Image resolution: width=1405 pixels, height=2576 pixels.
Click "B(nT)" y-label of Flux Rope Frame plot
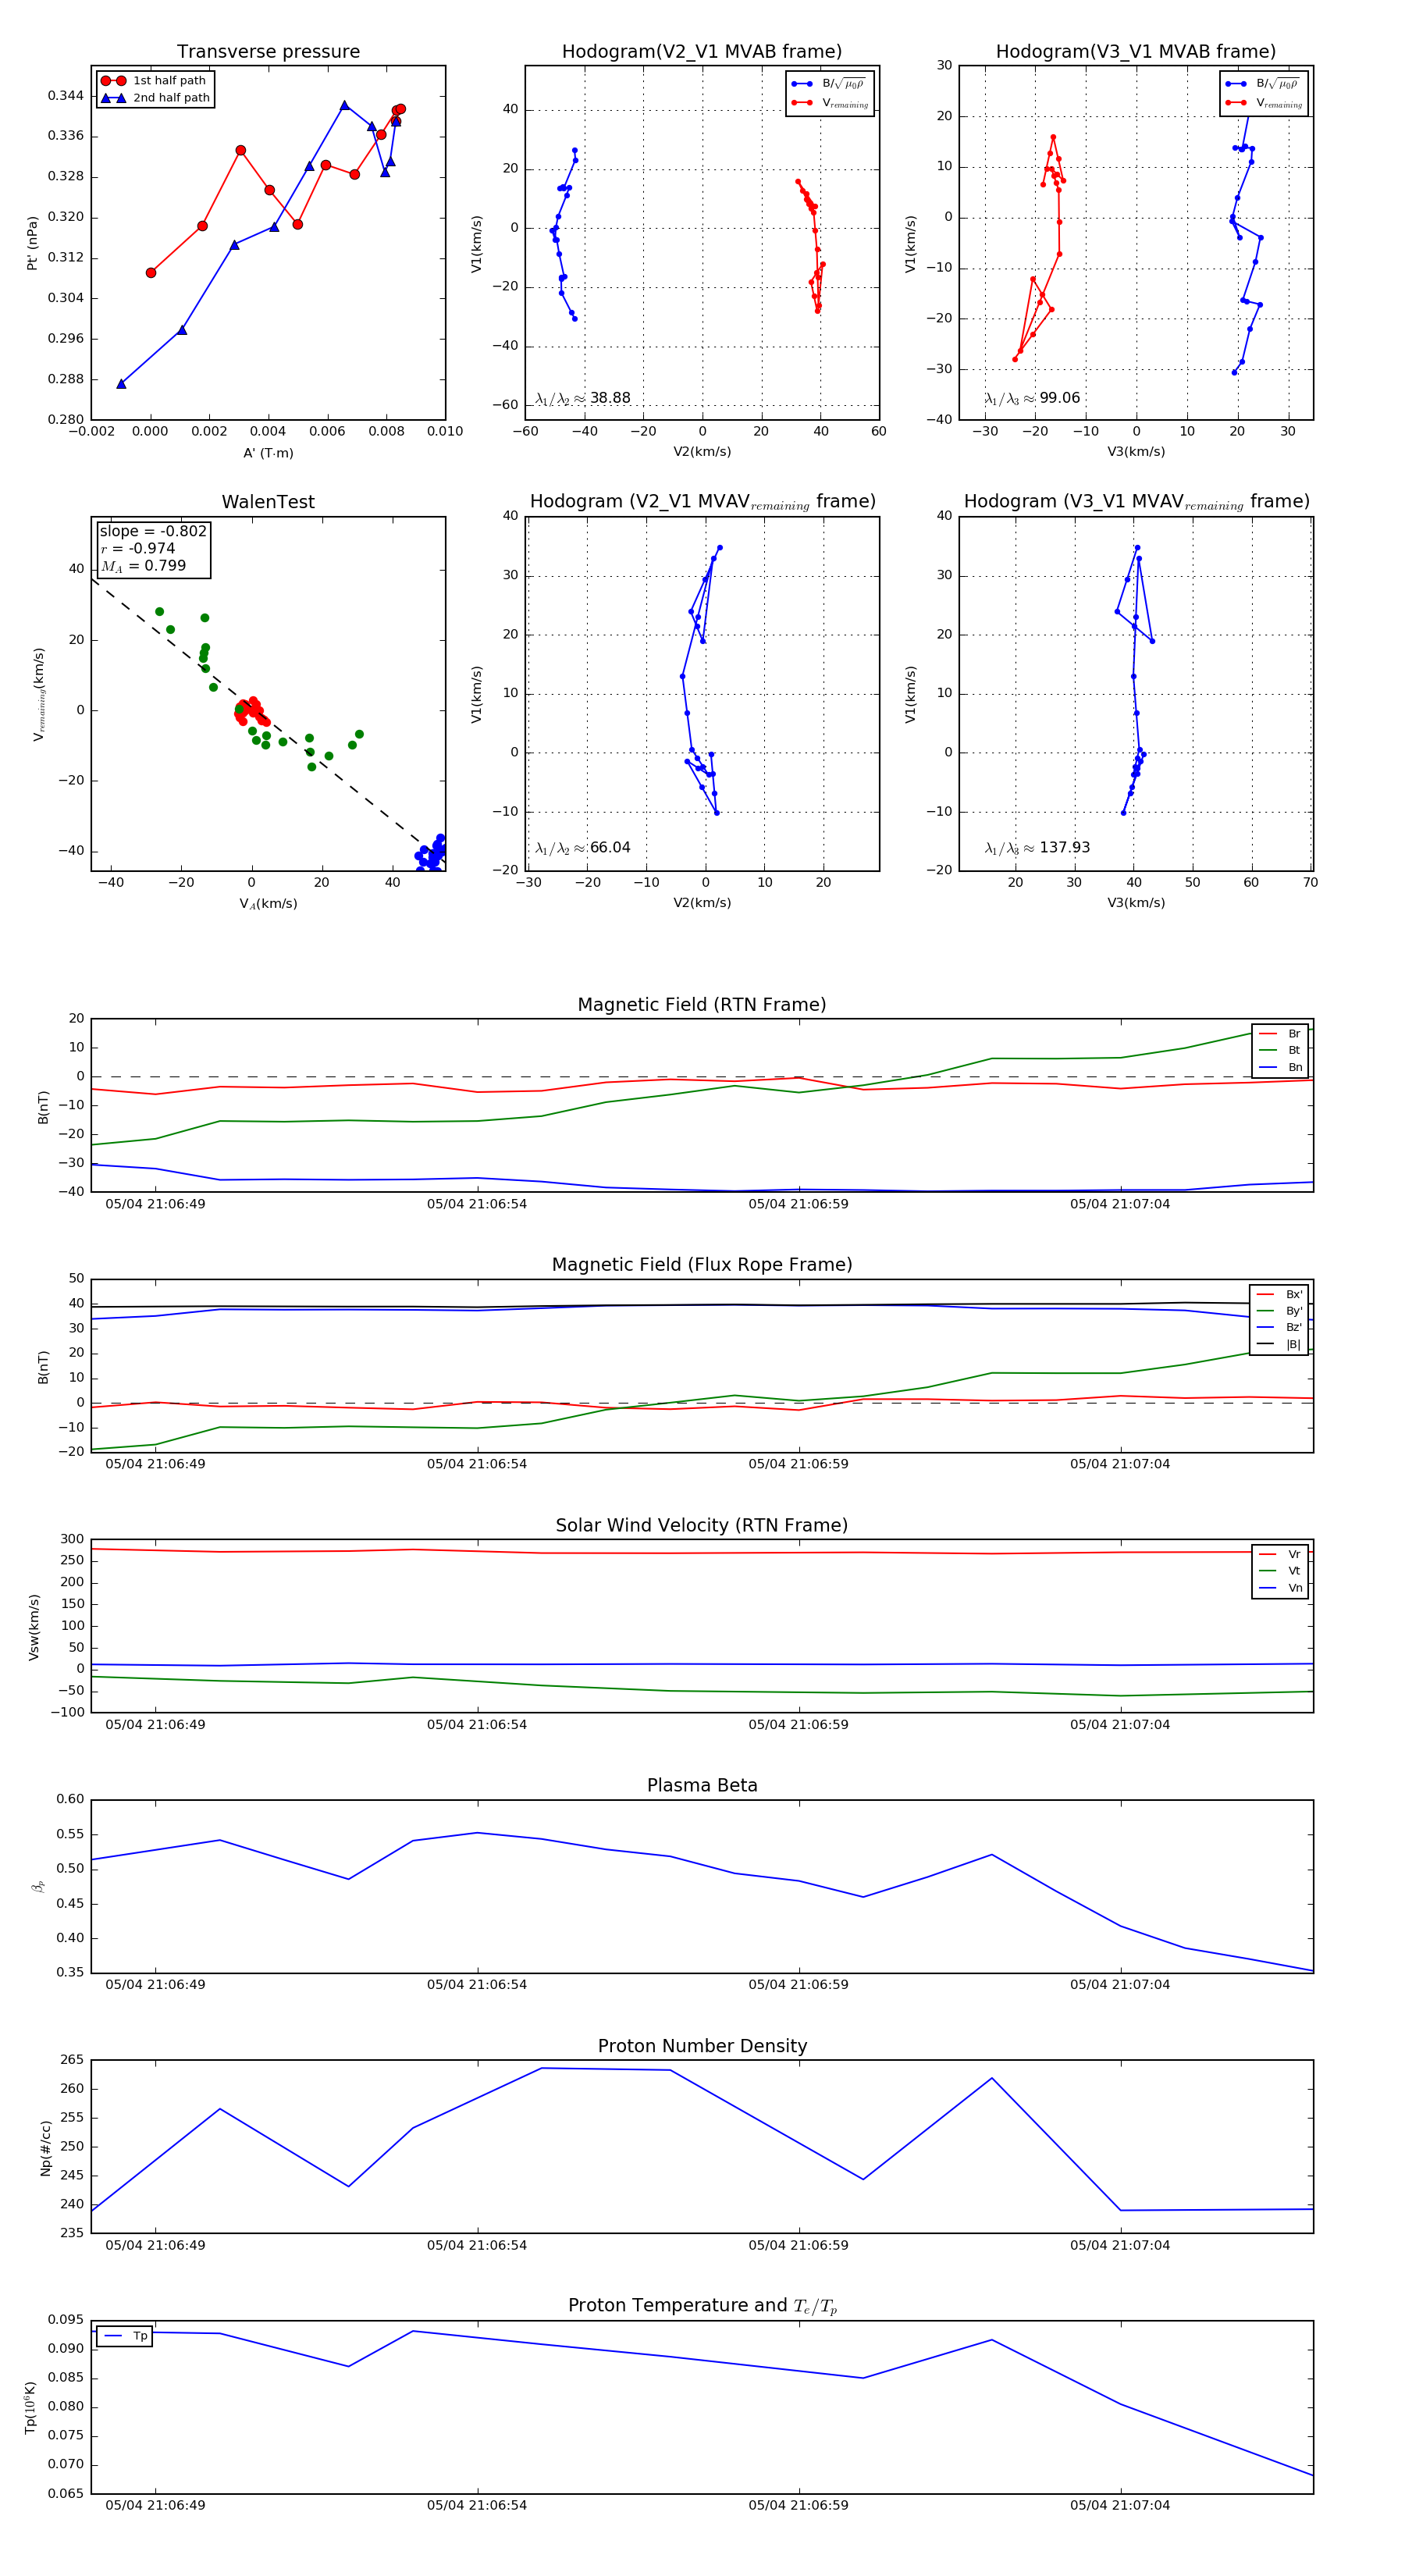coord(43,1367)
